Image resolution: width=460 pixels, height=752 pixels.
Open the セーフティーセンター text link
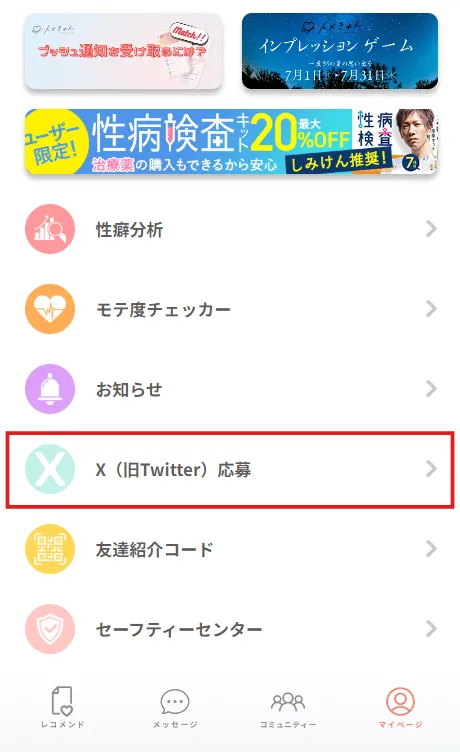pos(179,629)
